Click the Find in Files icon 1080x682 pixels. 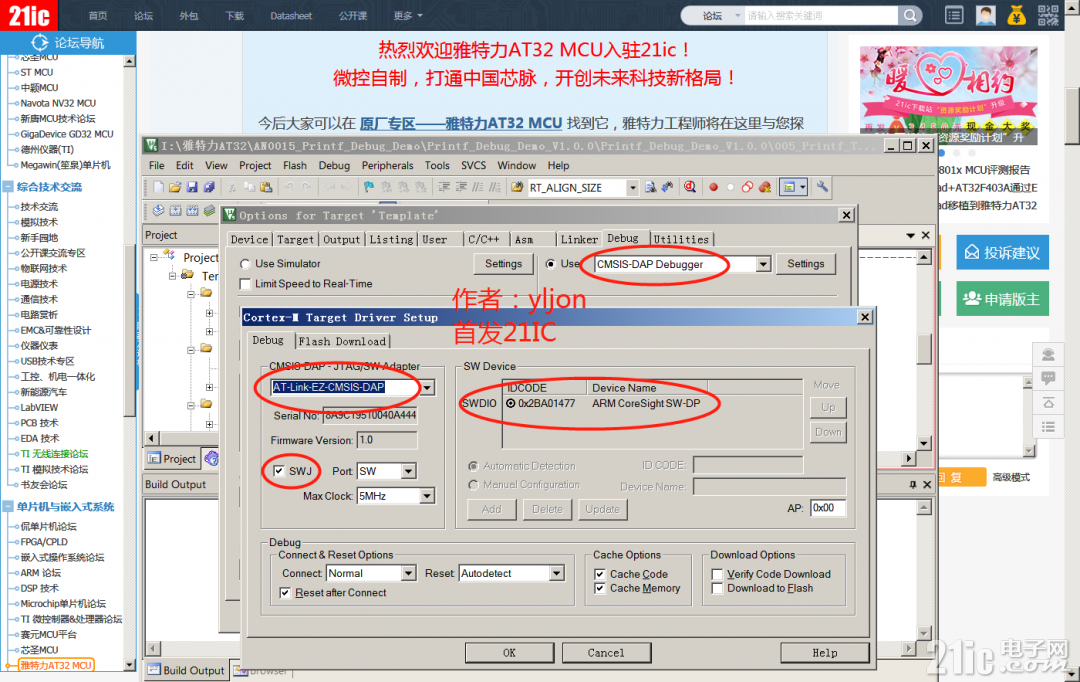pos(517,187)
